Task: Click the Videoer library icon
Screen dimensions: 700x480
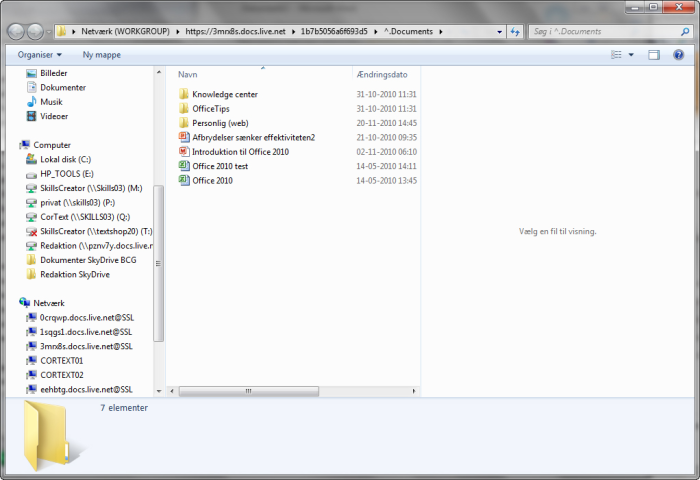Action: [31, 116]
